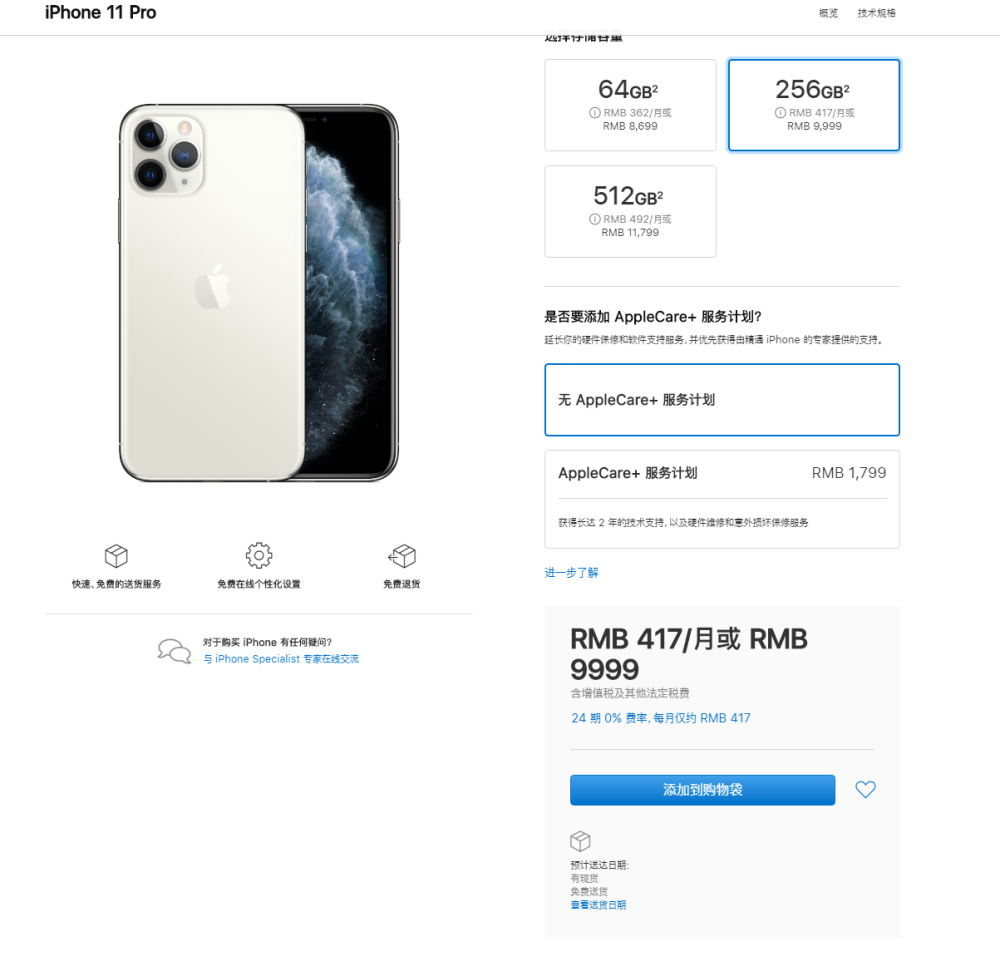Switch to the 技术规格 tab
The width and height of the screenshot is (1000, 956).
[876, 13]
